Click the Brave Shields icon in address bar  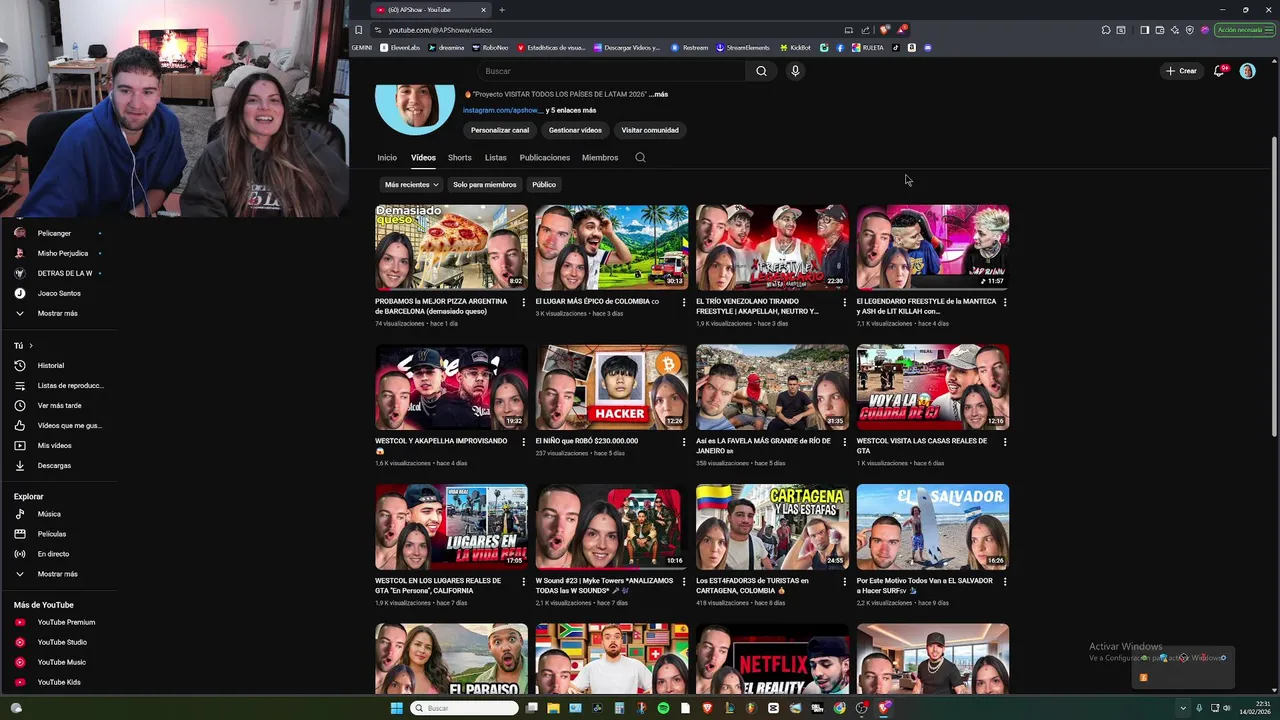point(884,30)
